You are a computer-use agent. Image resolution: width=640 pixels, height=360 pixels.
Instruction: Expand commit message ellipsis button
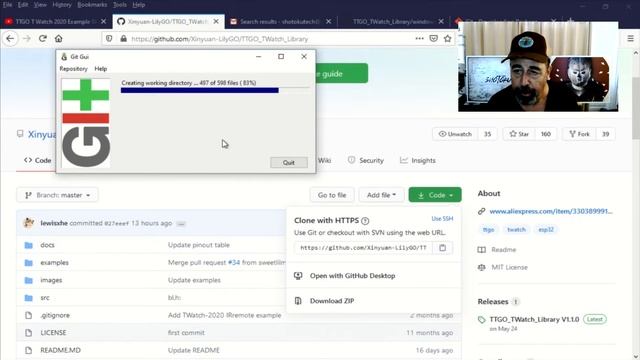(x=181, y=224)
